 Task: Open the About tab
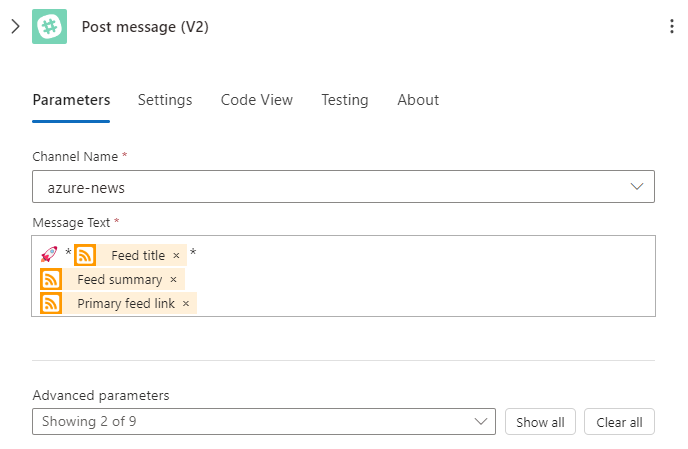(418, 100)
